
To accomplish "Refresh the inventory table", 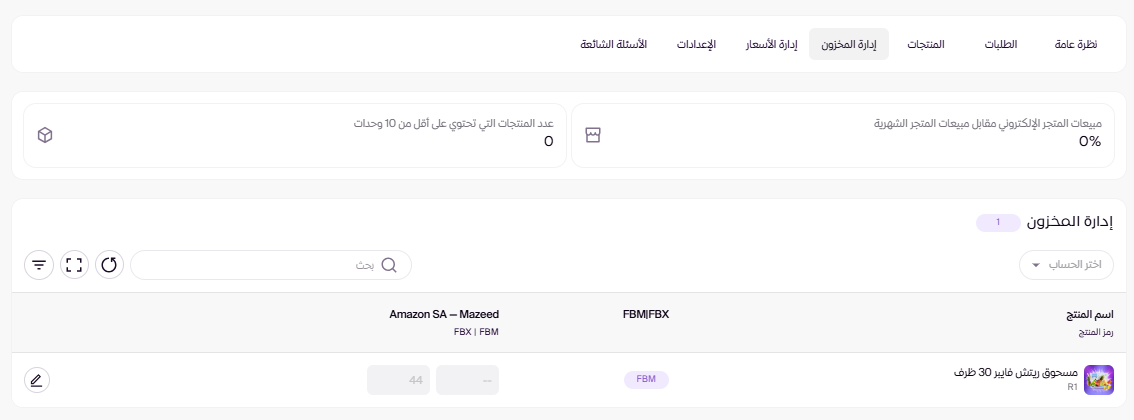I will pos(110,265).
